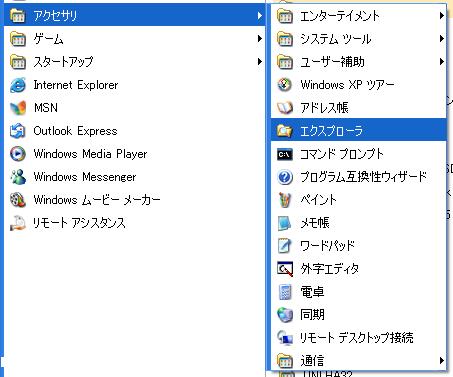Select 同期 label
This screenshot has height=377, width=453.
(312, 315)
